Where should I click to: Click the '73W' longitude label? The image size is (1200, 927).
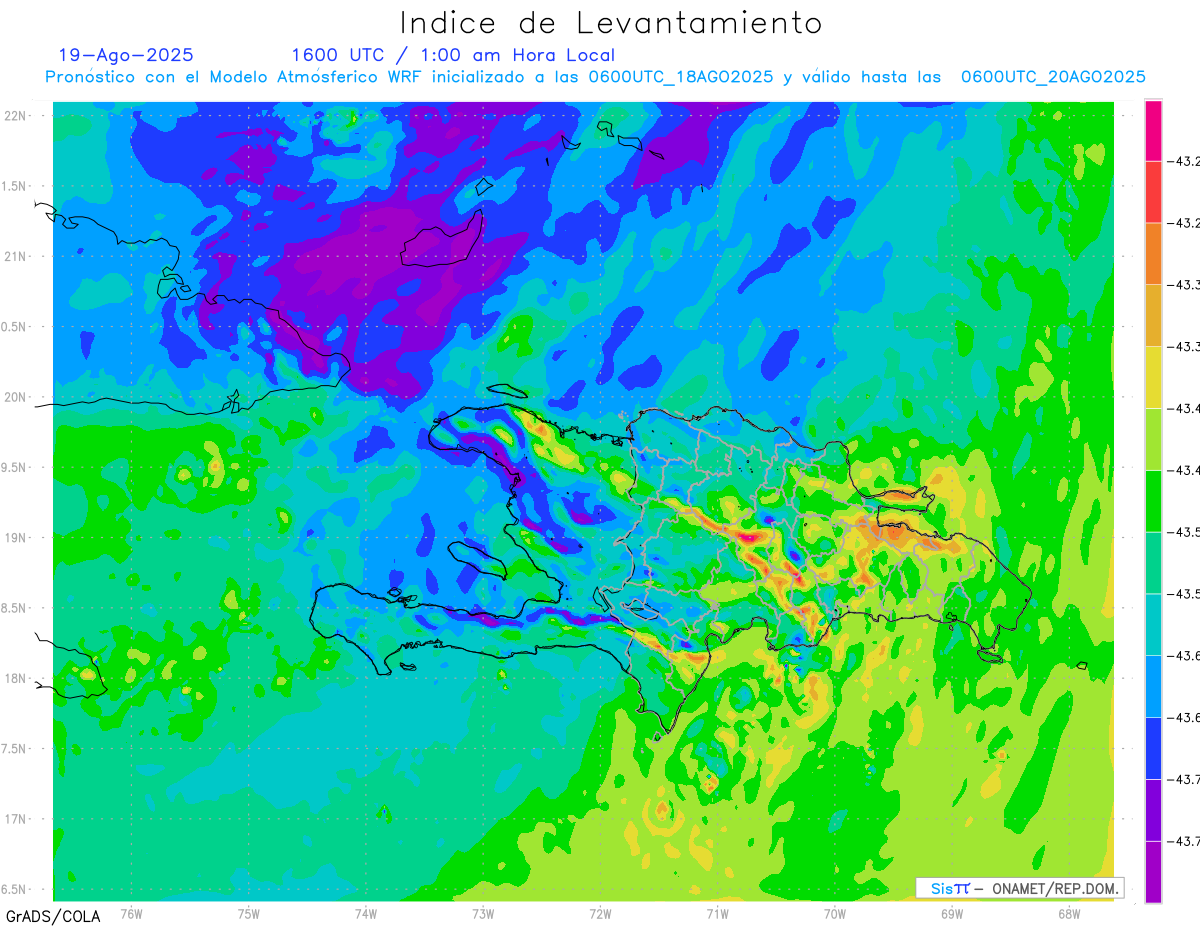pyautogui.click(x=483, y=913)
